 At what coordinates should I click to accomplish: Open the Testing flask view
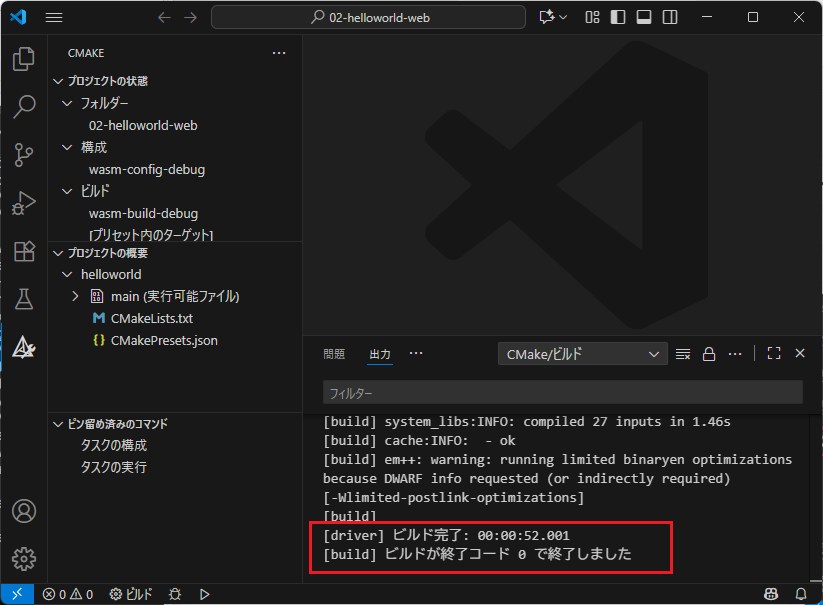pyautogui.click(x=24, y=299)
